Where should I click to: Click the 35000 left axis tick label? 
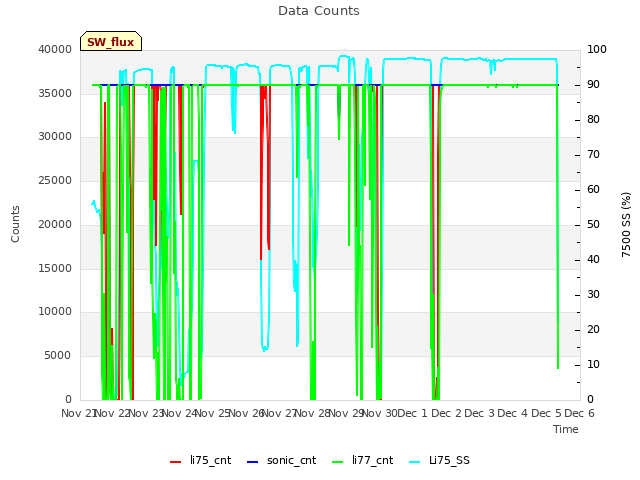pyautogui.click(x=55, y=93)
